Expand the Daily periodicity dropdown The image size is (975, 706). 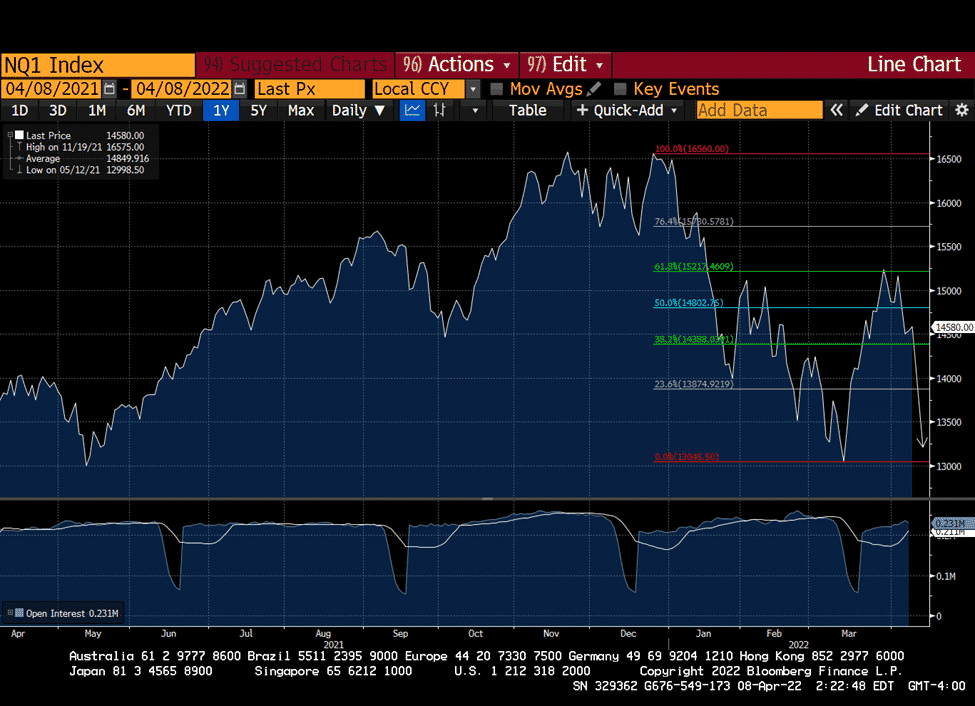pyautogui.click(x=358, y=110)
